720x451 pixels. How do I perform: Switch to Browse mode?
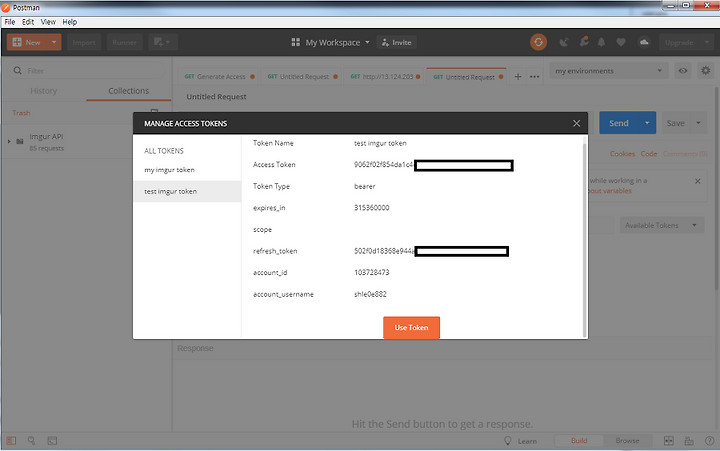click(x=627, y=441)
